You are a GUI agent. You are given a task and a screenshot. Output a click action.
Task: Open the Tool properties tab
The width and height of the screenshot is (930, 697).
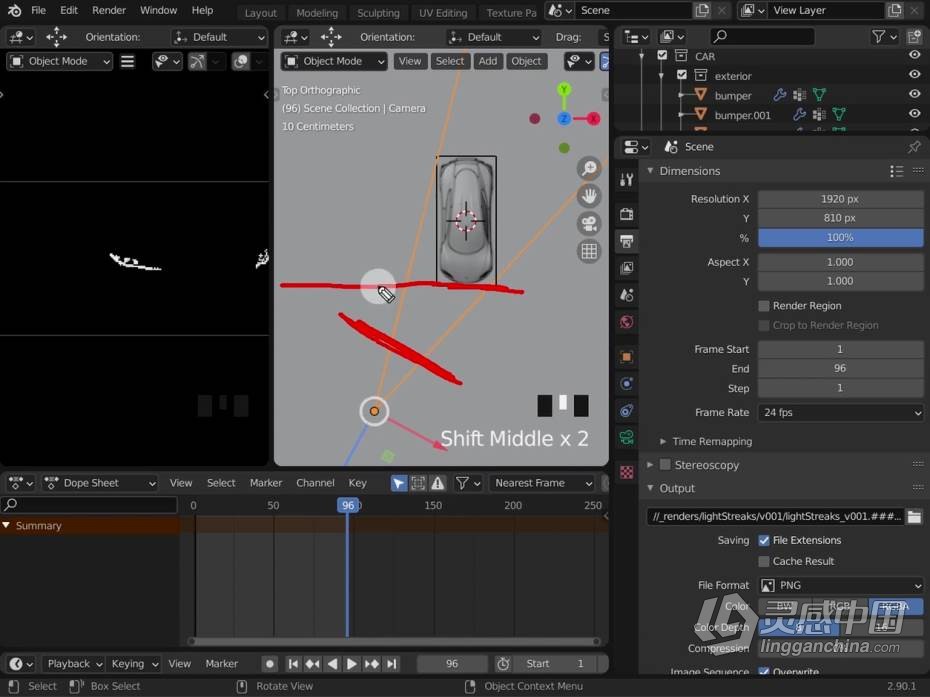point(626,180)
